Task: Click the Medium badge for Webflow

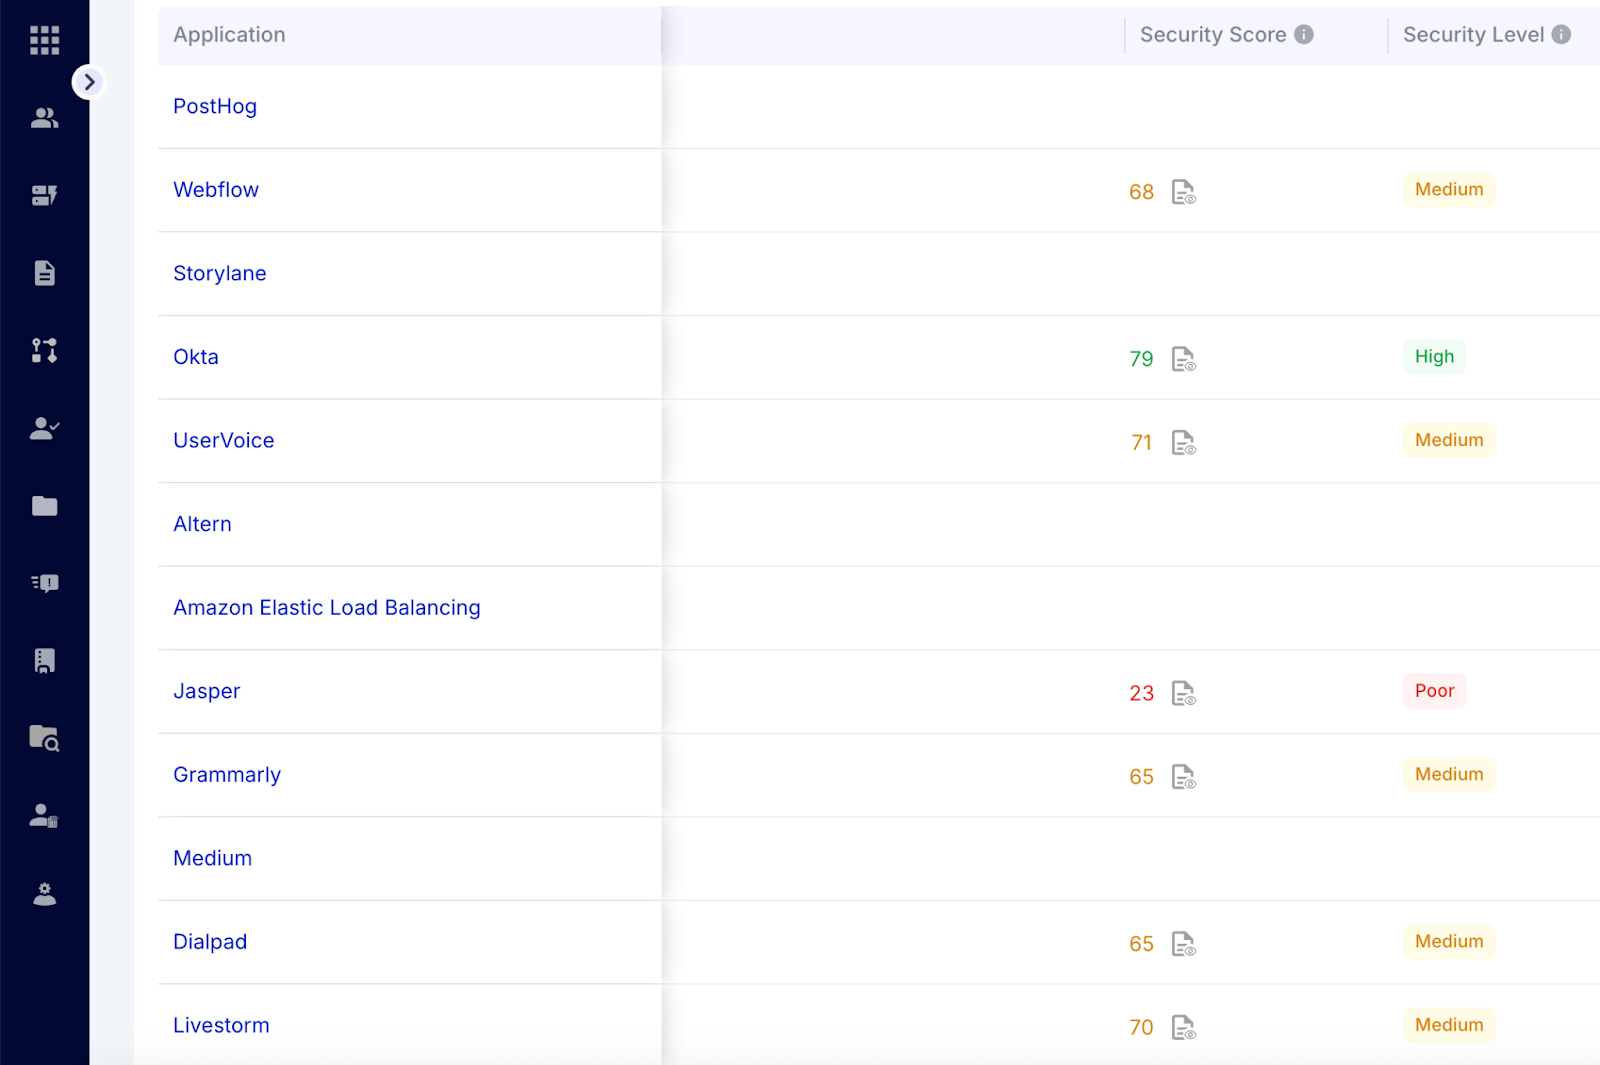Action: [1449, 190]
